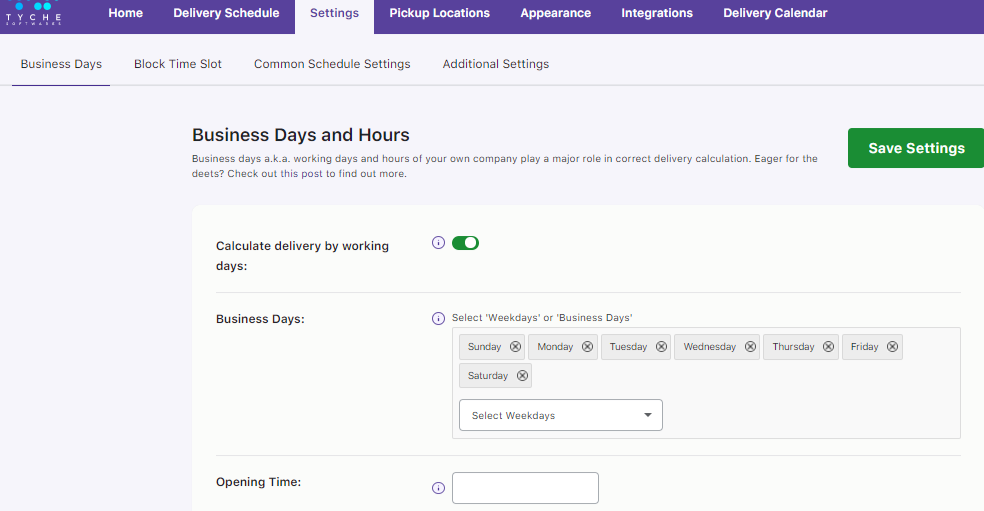Open the Common Schedule Settings tab
Screen dimensions: 984x511
click(332, 64)
